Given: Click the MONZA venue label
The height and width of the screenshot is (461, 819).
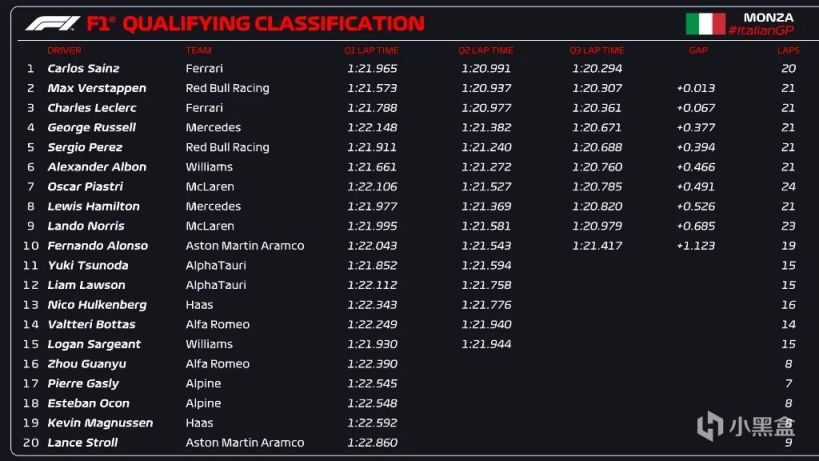Looking at the screenshot, I should [769, 17].
